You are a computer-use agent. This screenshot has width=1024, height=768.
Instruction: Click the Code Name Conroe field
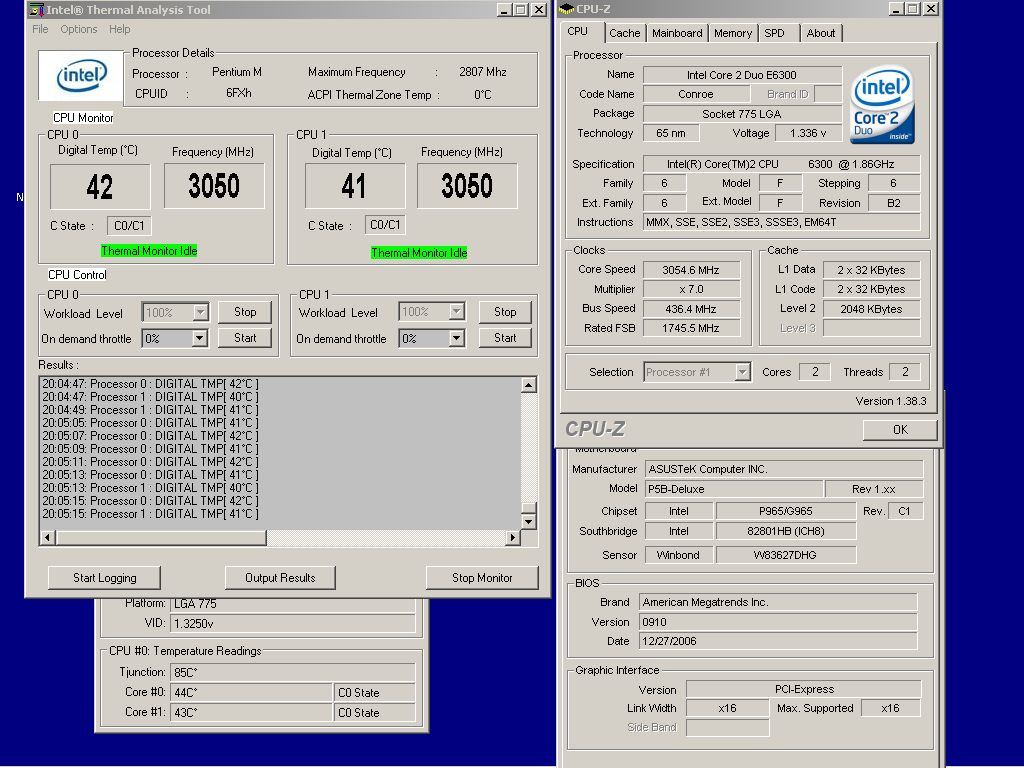click(x=696, y=94)
